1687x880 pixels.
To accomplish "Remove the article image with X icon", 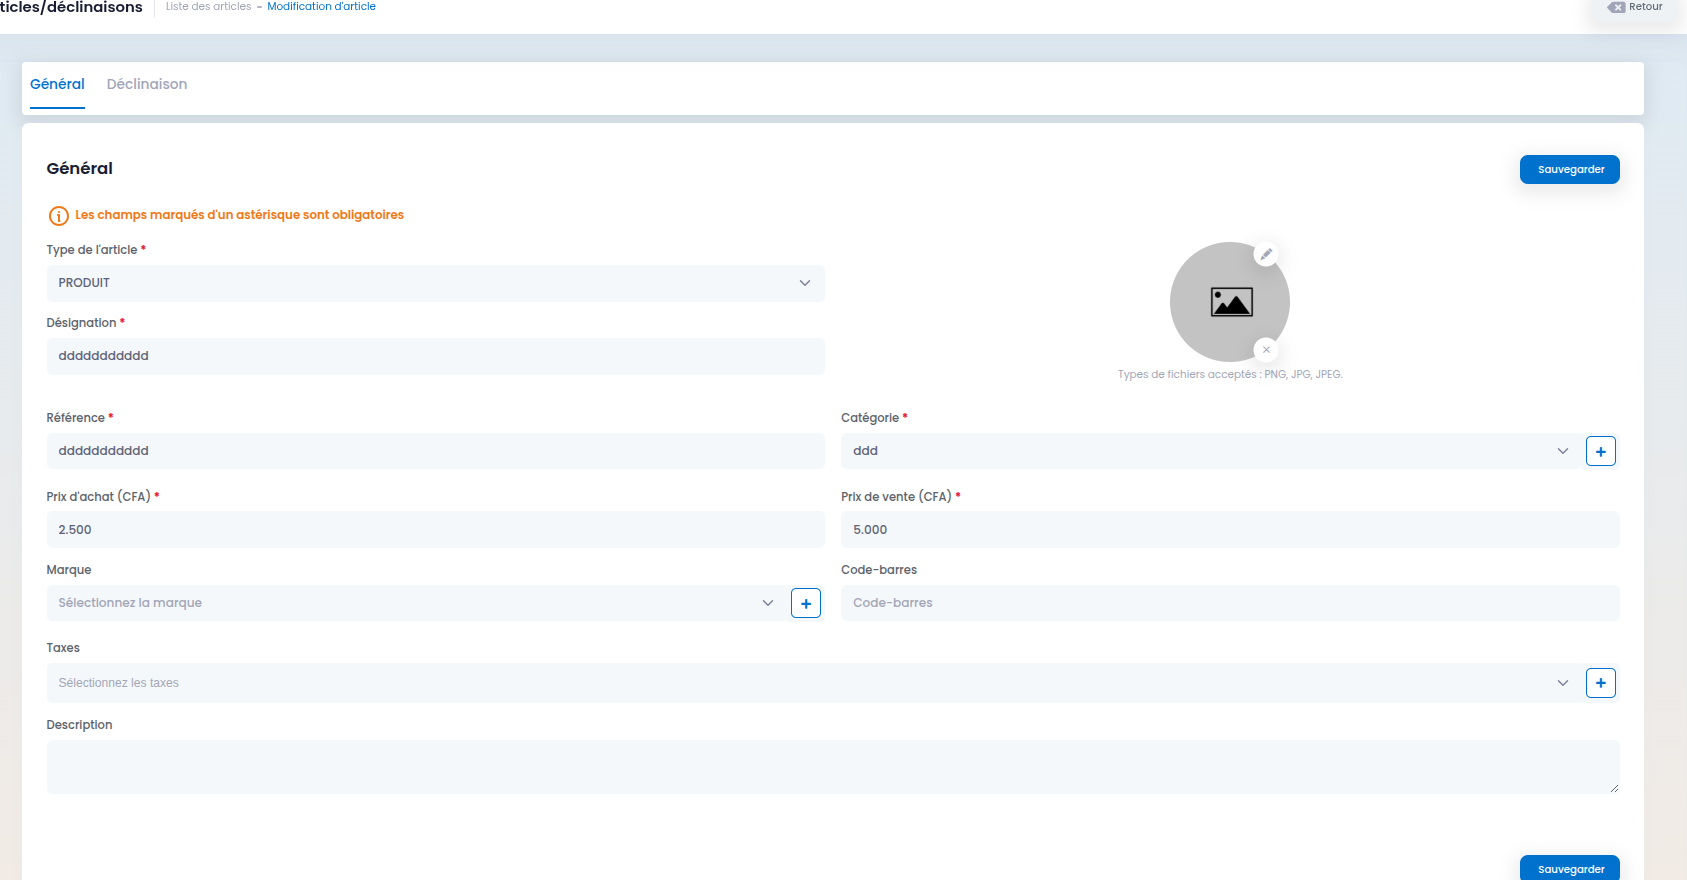I will [1266, 350].
